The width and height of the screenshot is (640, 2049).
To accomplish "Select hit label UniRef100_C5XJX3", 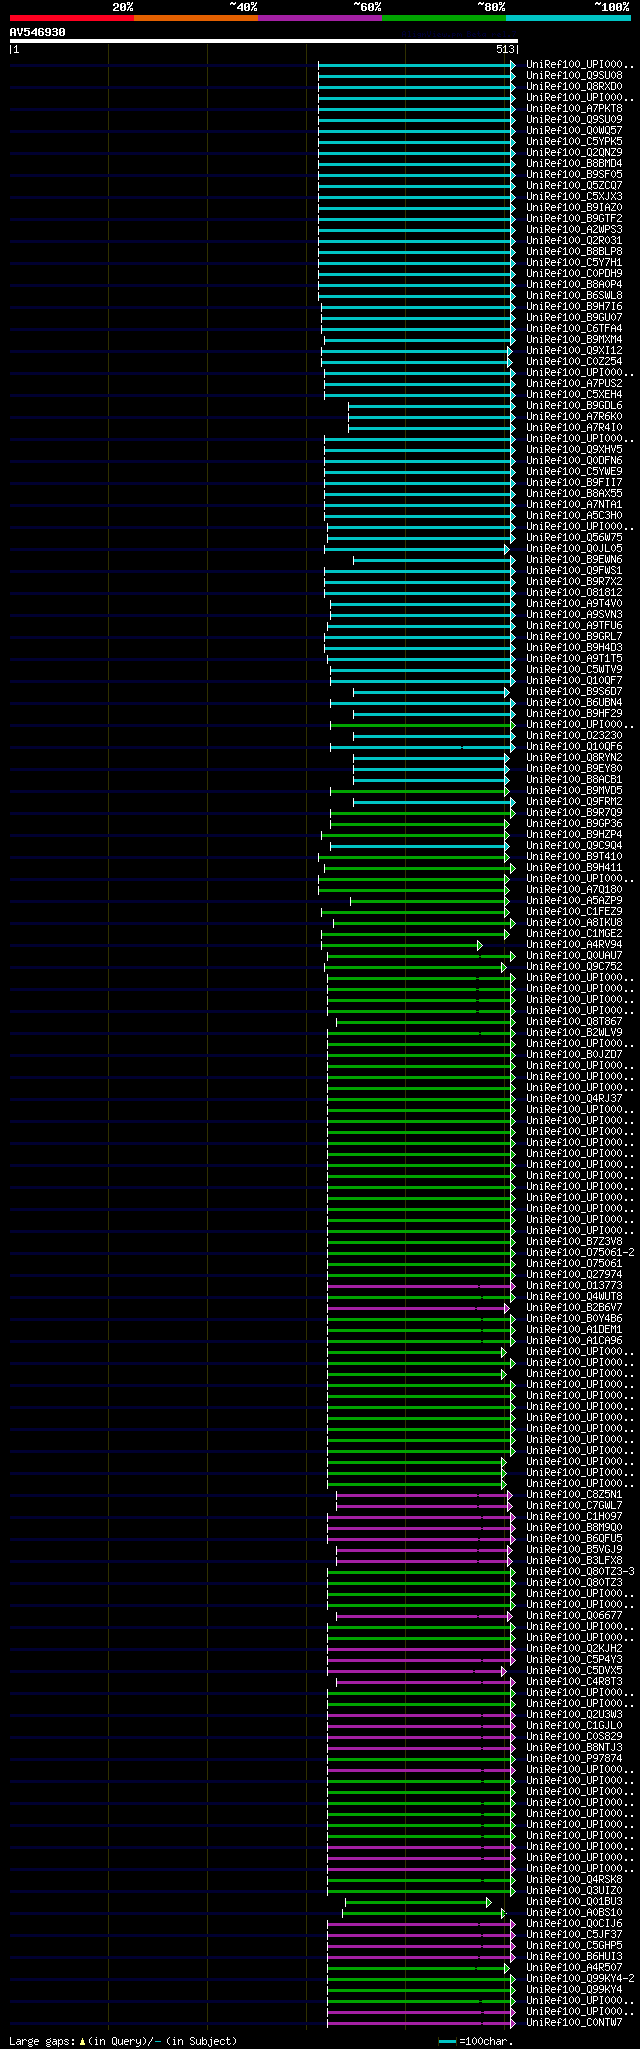I will [x=574, y=197].
